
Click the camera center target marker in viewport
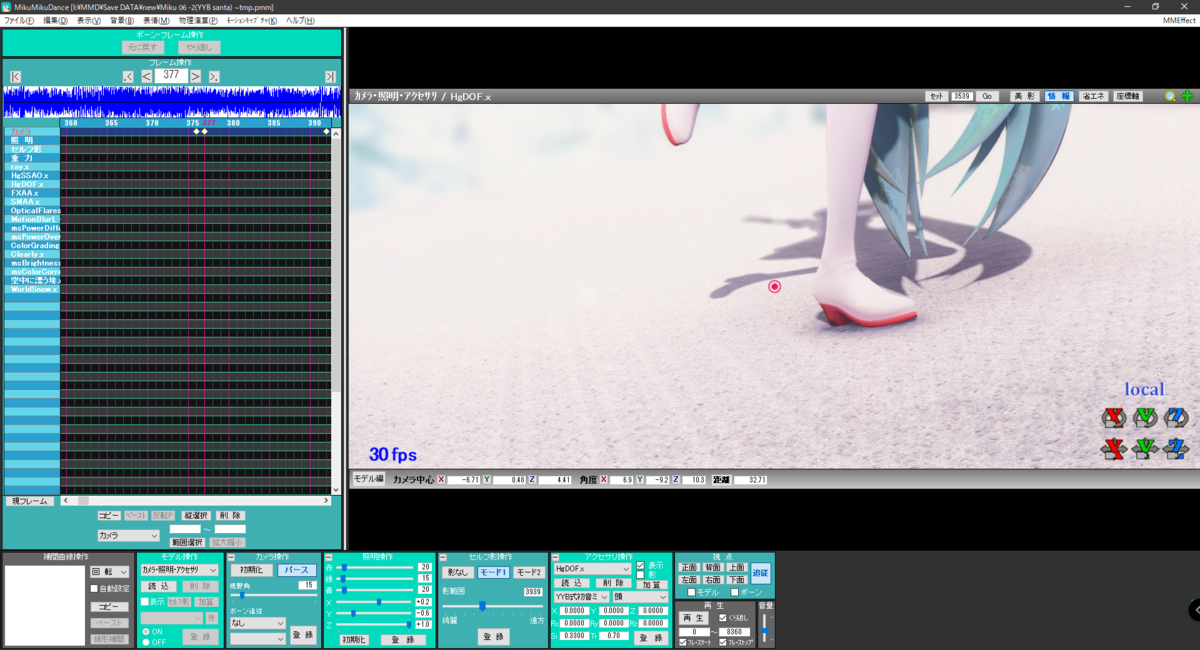774,287
